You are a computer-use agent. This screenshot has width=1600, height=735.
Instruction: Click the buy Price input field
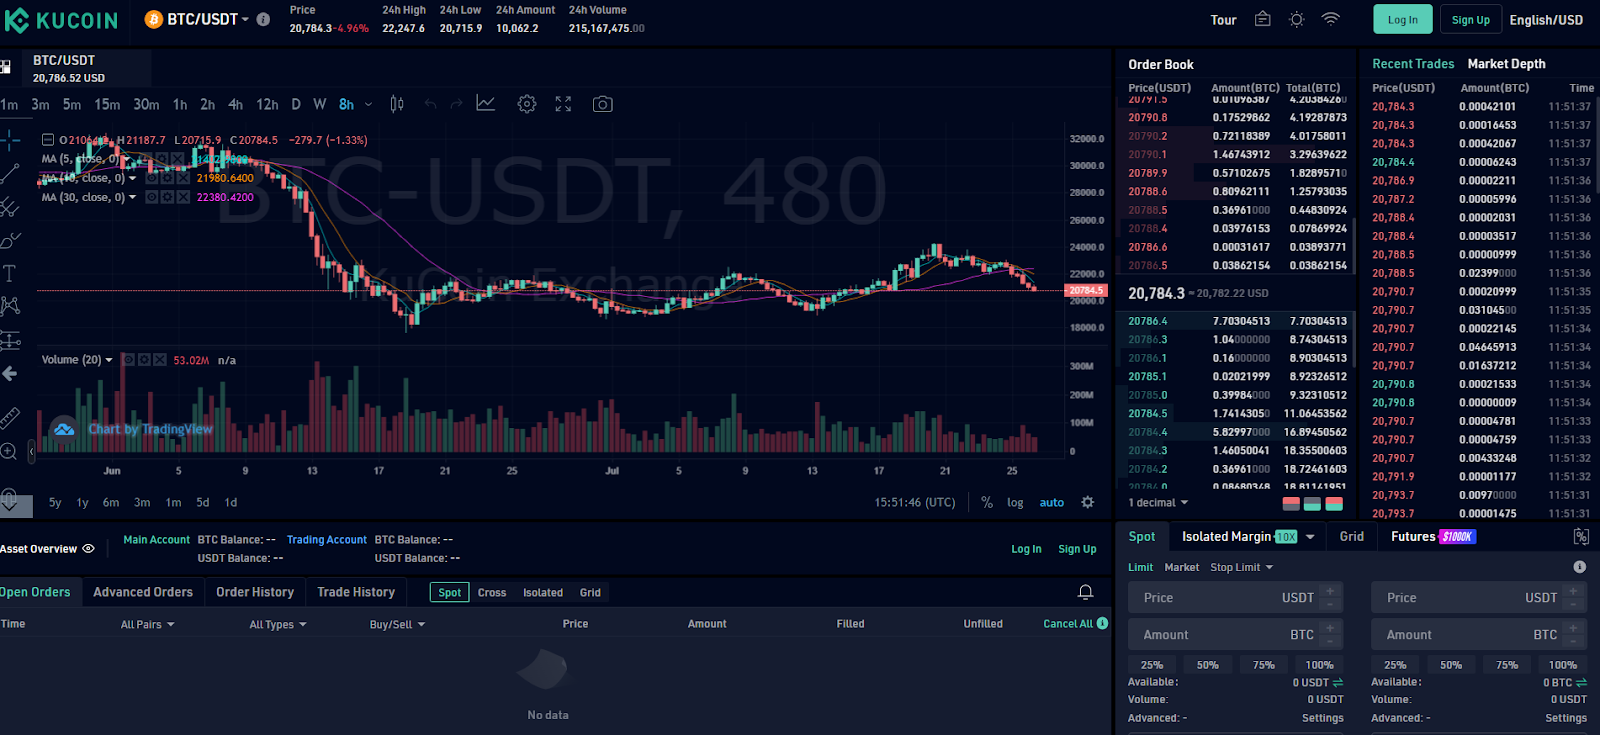pyautogui.click(x=1235, y=598)
